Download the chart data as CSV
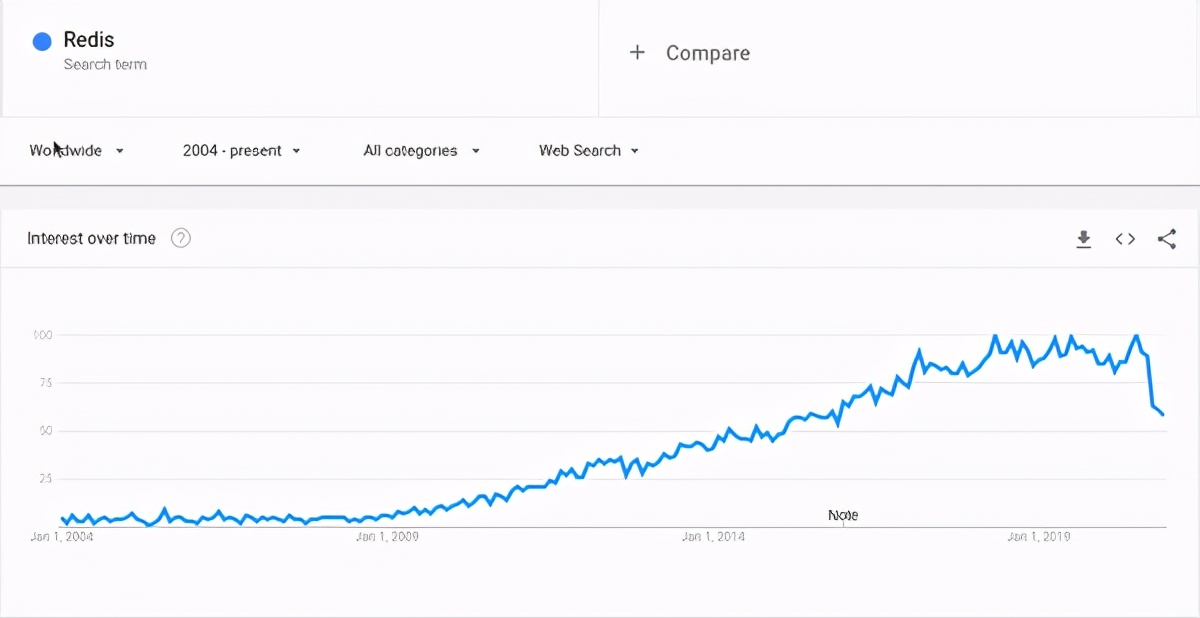Image resolution: width=1200 pixels, height=618 pixels. 1083,239
